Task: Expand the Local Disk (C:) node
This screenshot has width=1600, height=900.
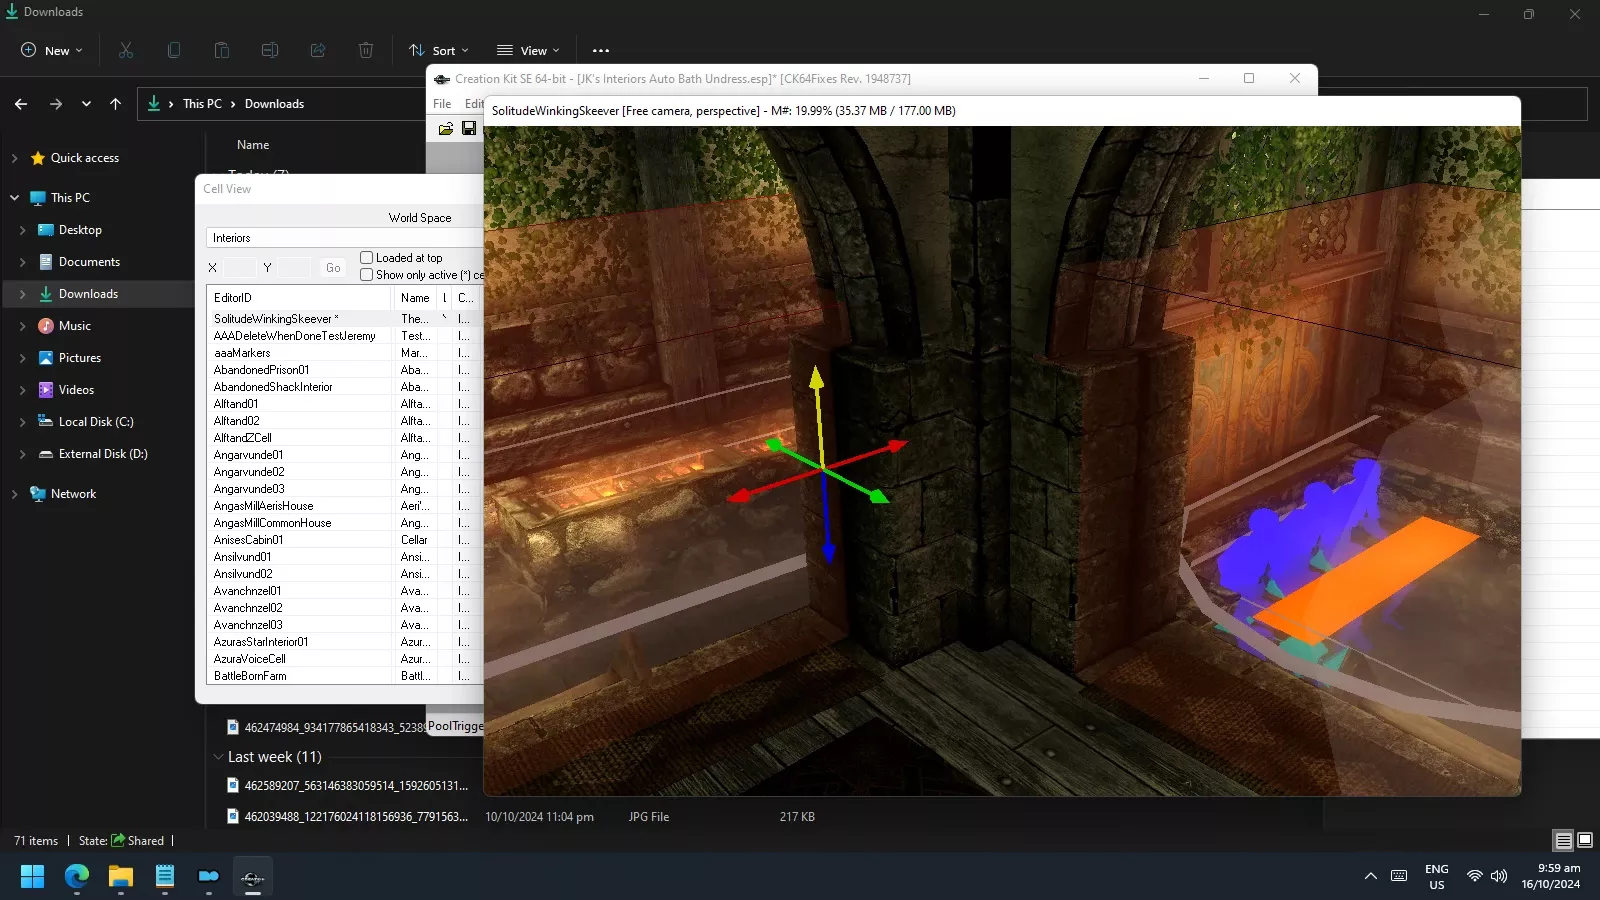Action: point(22,422)
